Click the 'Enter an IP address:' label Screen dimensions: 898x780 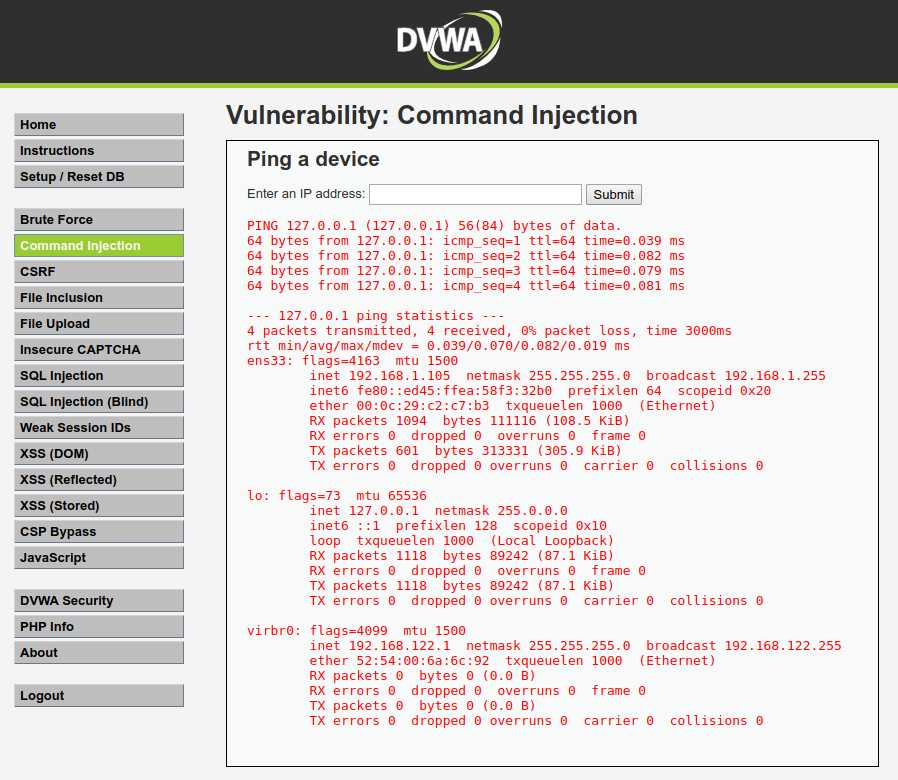(x=306, y=194)
